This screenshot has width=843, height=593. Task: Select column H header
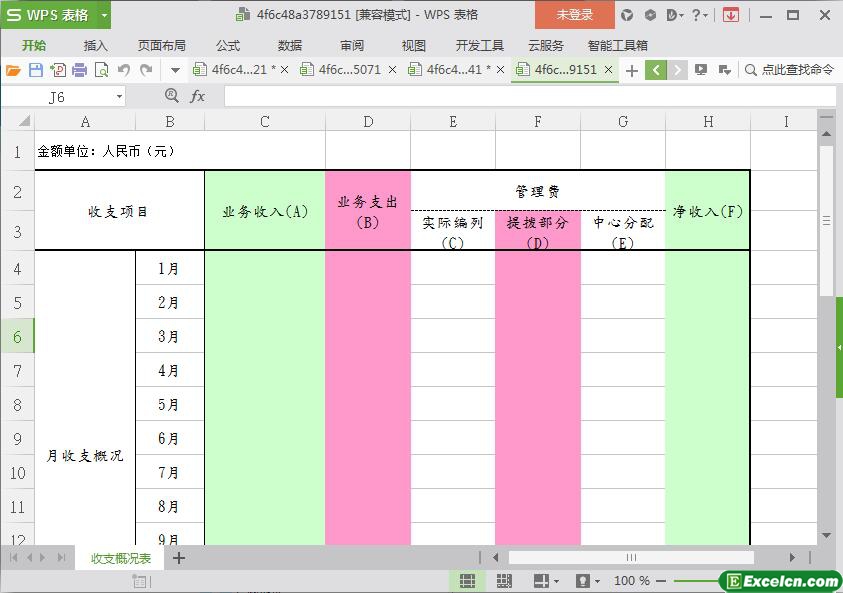click(x=708, y=122)
